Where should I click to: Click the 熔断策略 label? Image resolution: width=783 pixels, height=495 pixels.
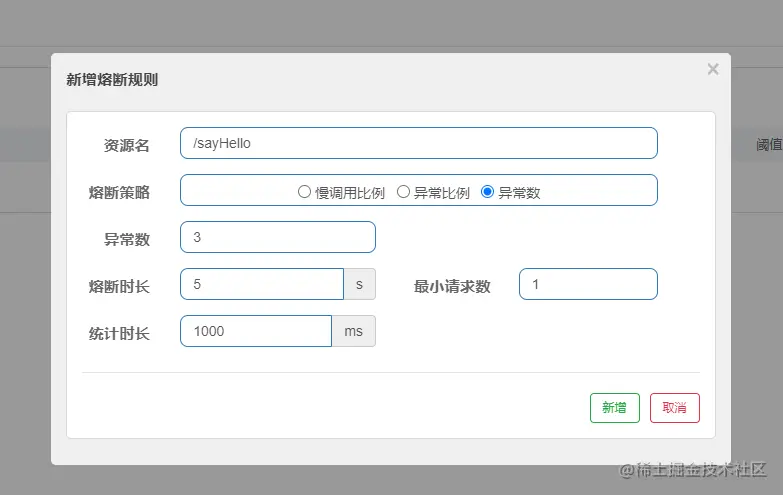(119, 192)
